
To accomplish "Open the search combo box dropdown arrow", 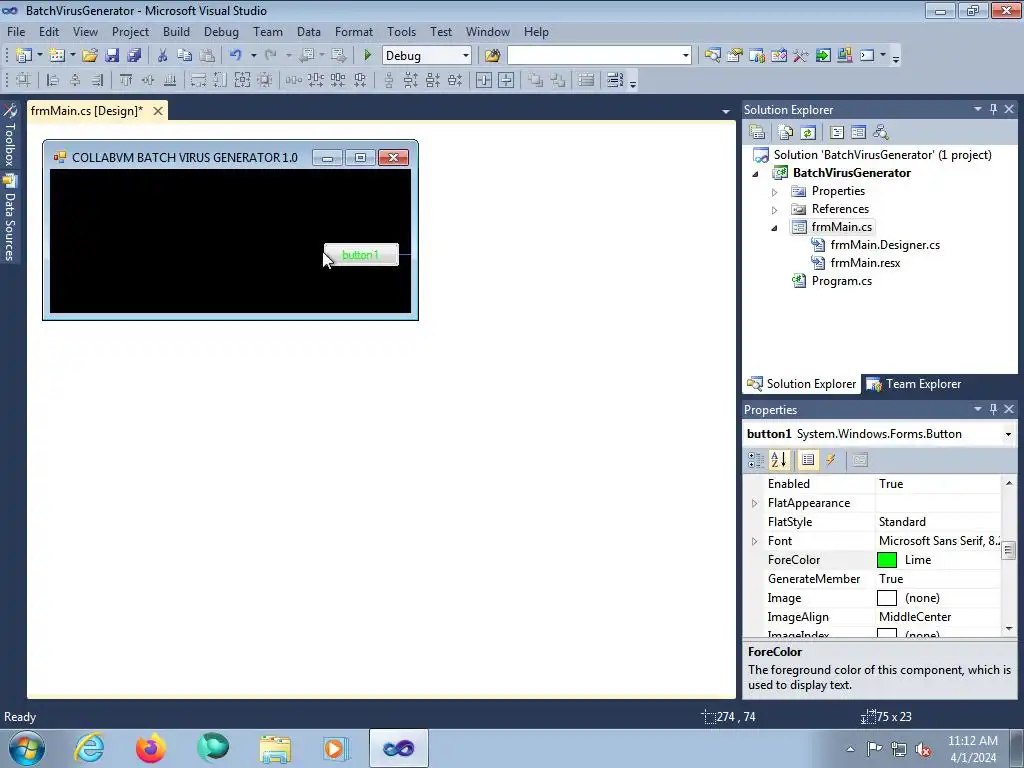I will [686, 56].
